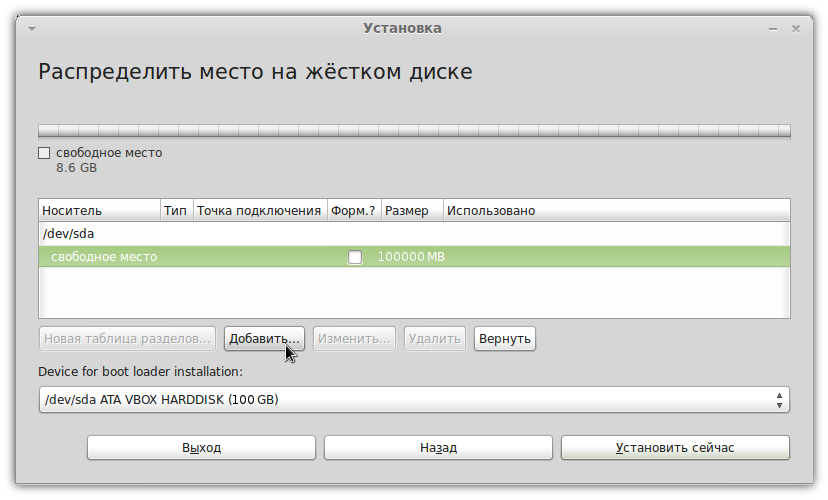Viewport: 828px width, 500px height.
Task: Select the свободное место partition row
Action: [x=414, y=257]
